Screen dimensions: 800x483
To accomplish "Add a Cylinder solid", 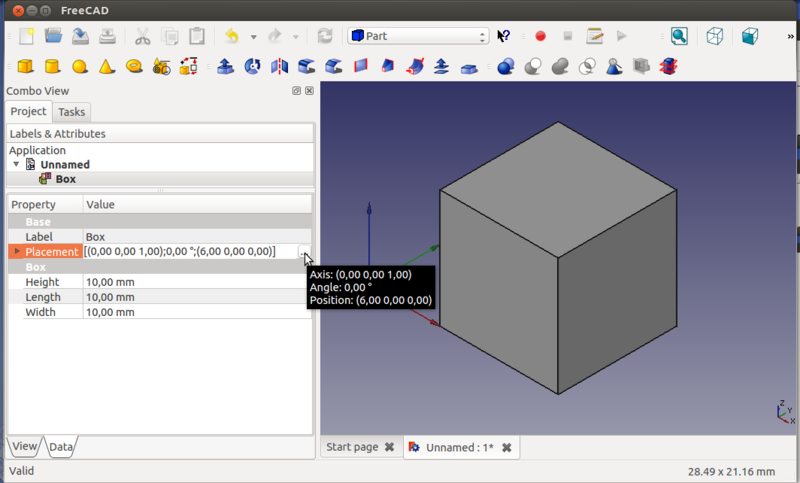I will tap(52, 67).
